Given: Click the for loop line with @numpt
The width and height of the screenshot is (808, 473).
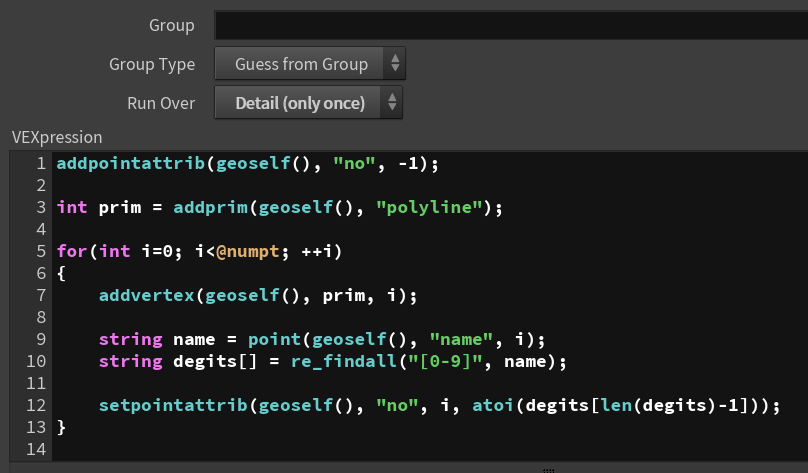Looking at the screenshot, I should (199, 251).
